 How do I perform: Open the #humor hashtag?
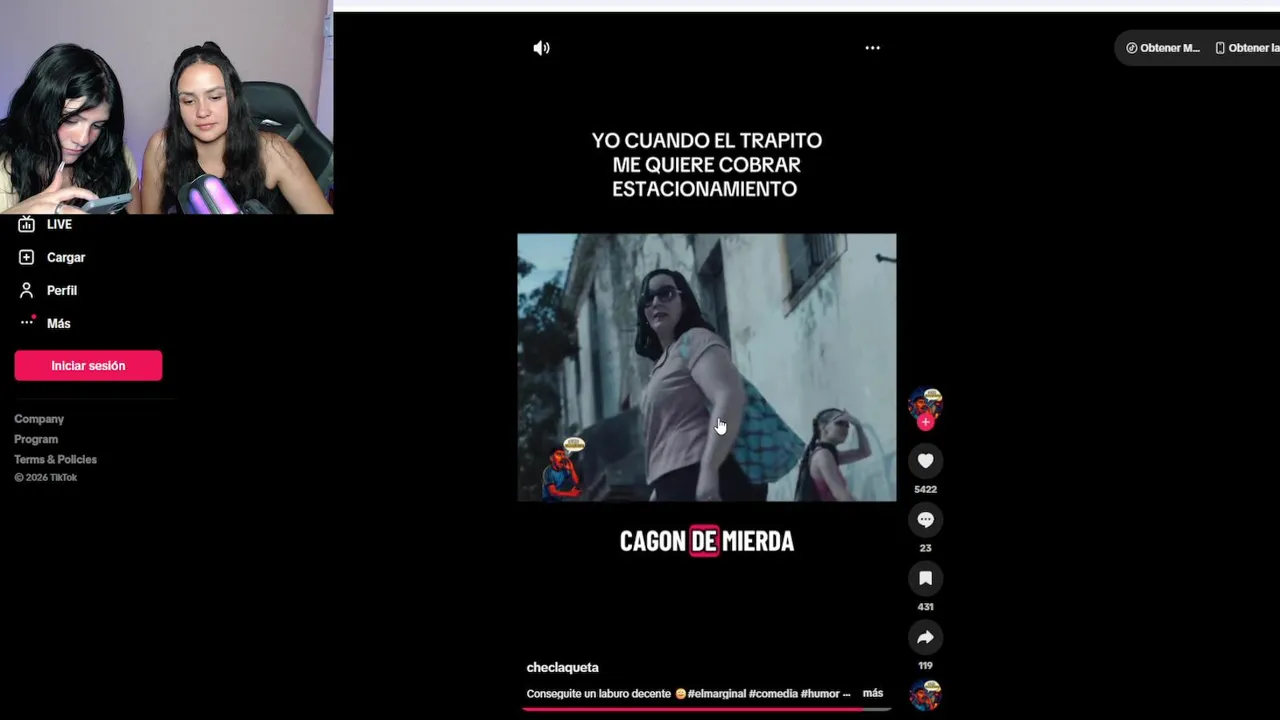(x=820, y=693)
